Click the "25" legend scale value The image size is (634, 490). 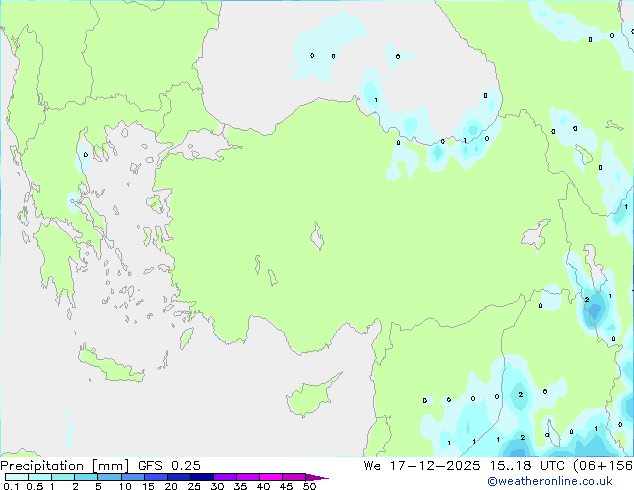coord(194,486)
